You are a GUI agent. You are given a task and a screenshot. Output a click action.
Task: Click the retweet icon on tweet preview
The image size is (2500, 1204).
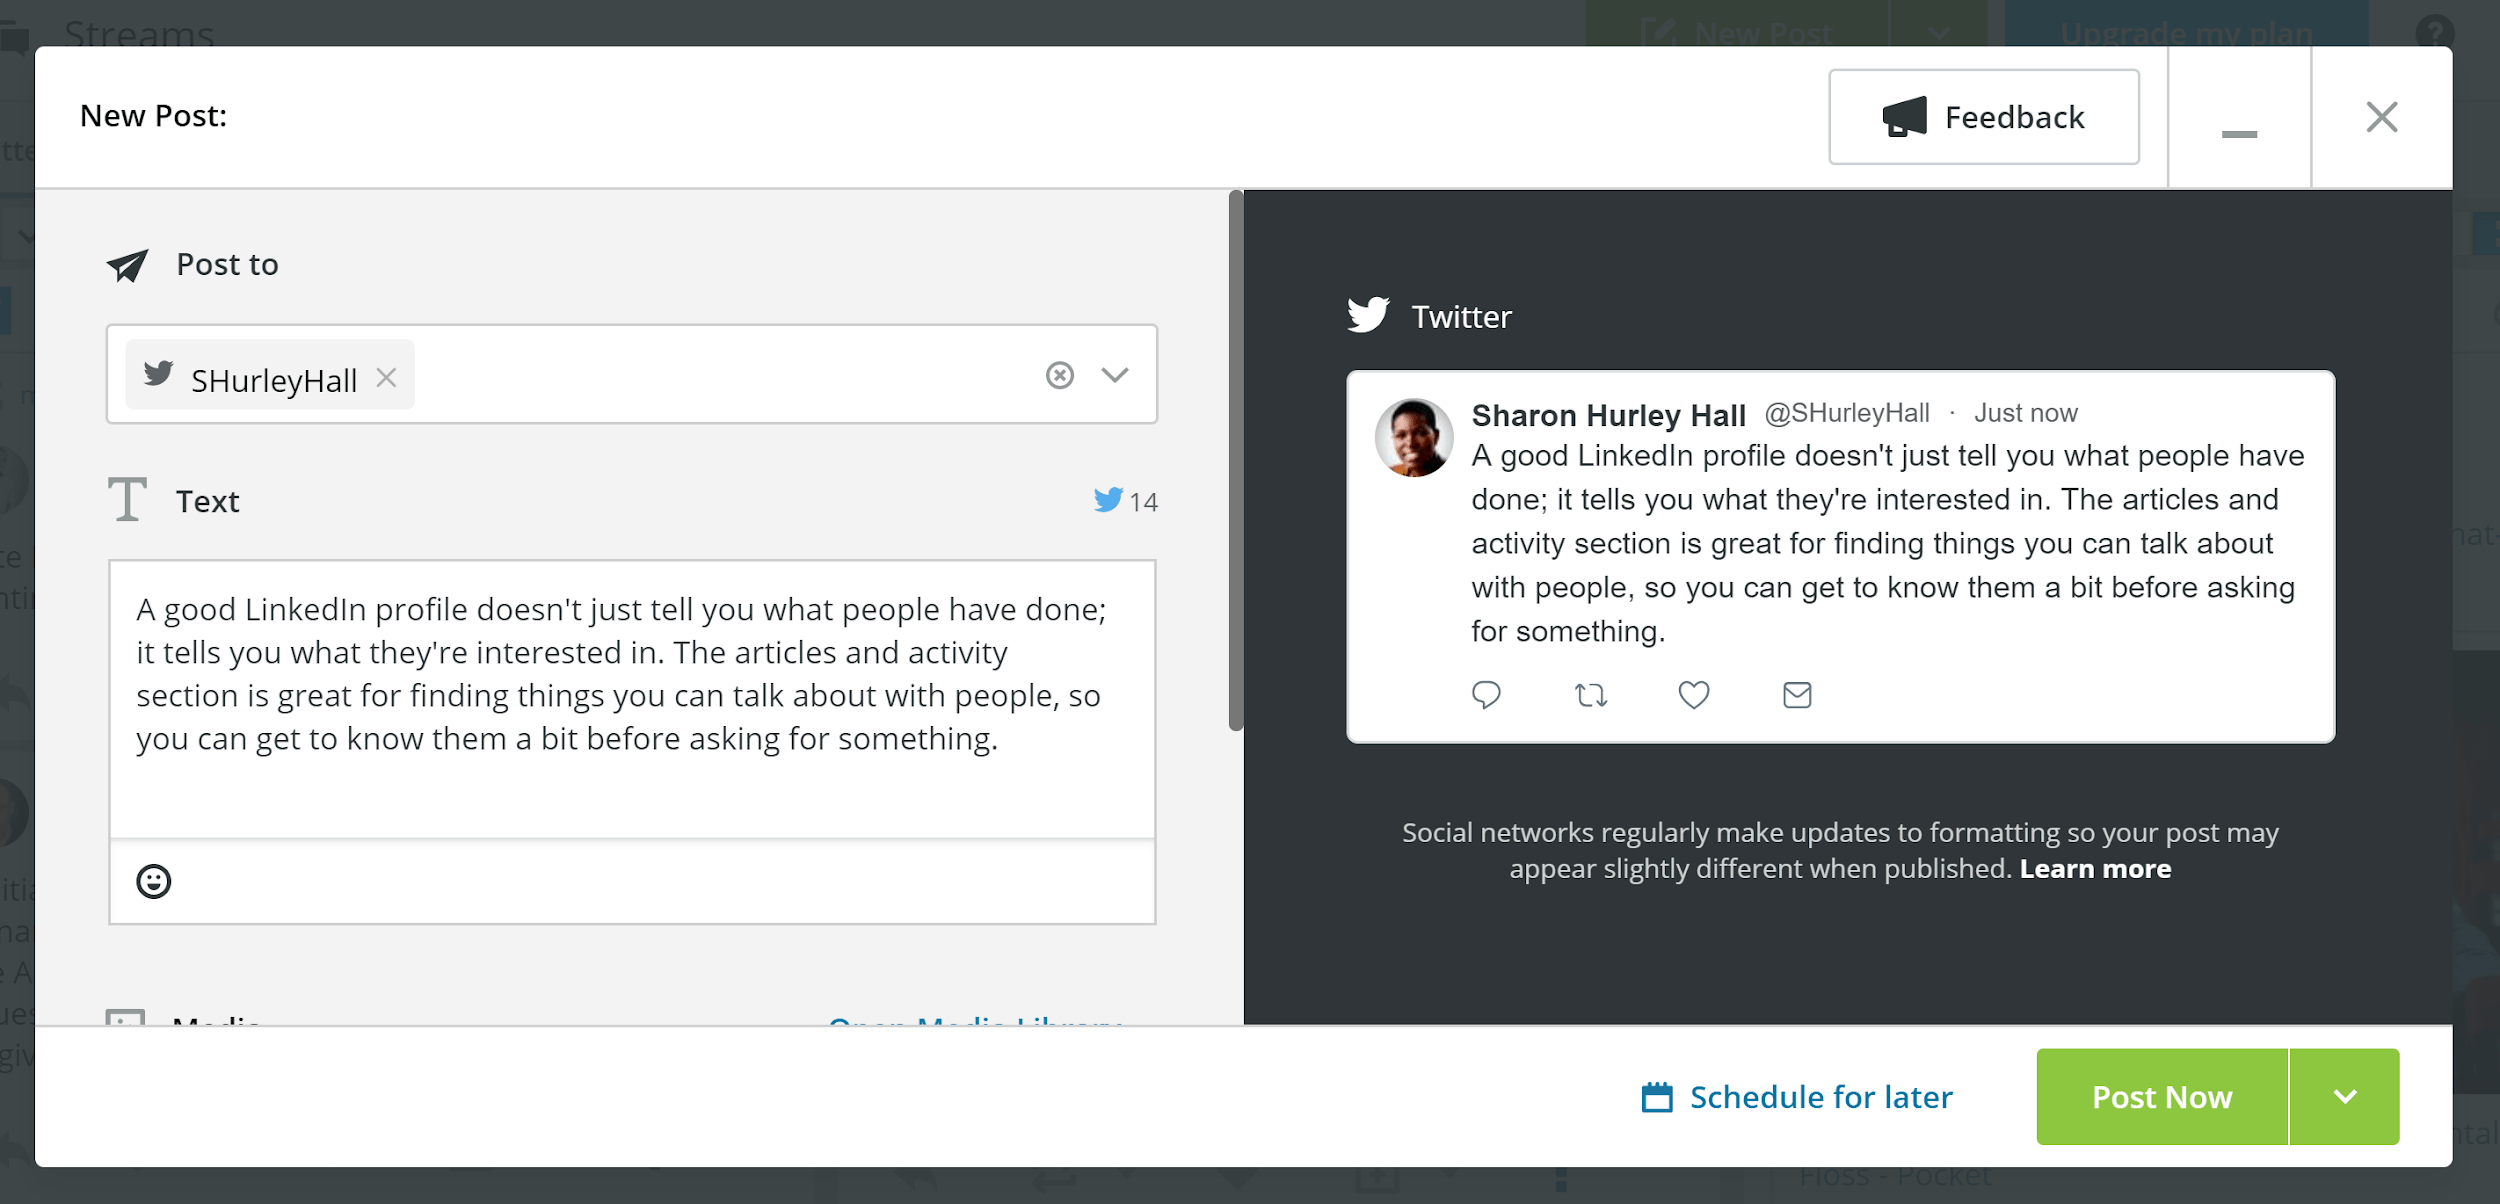[1590, 694]
